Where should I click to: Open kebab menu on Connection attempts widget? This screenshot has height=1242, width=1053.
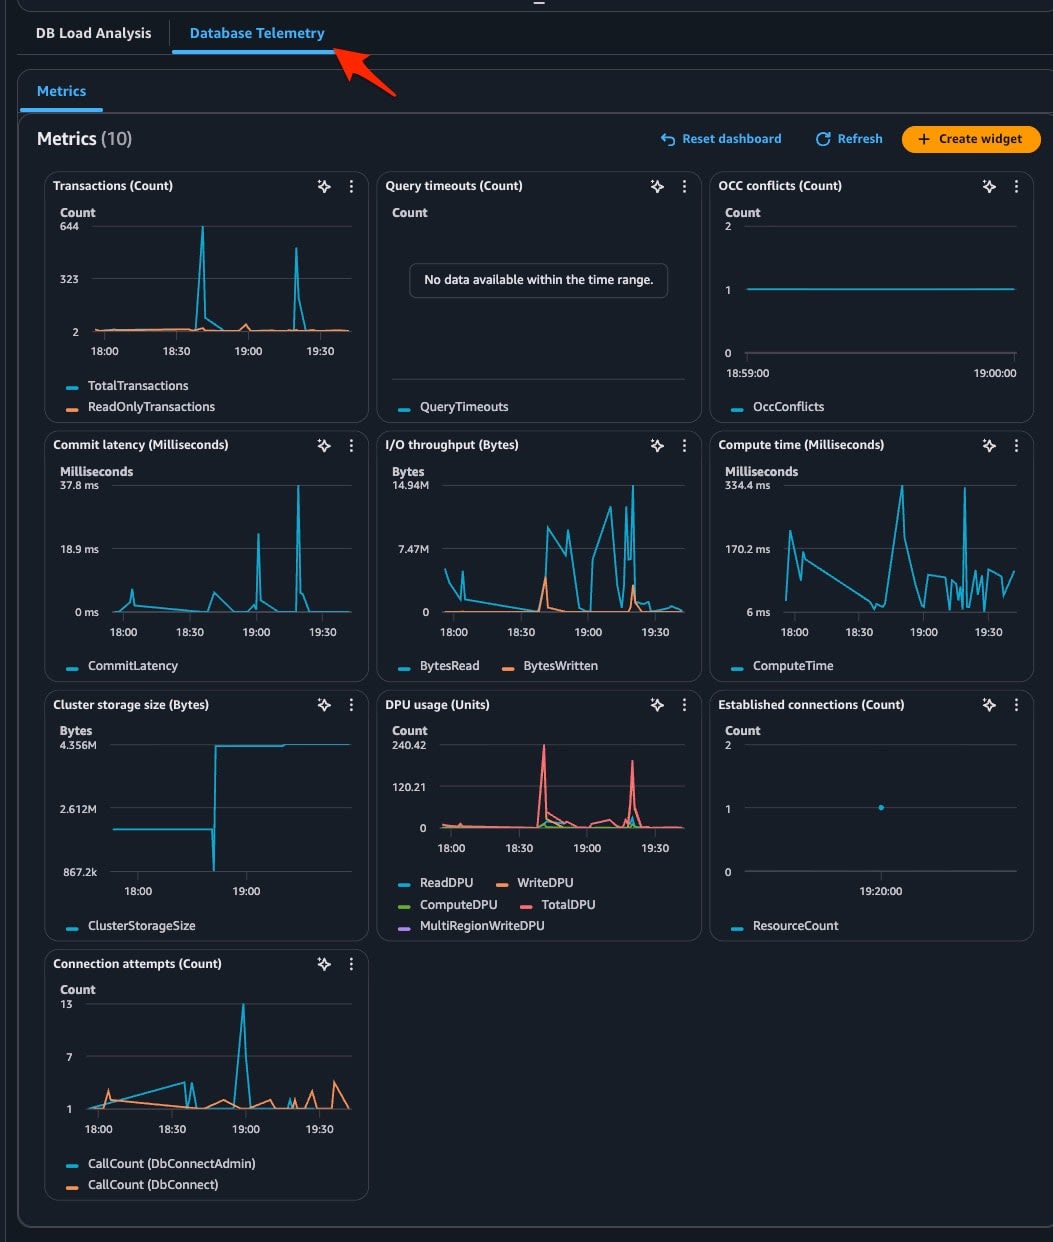pos(351,964)
